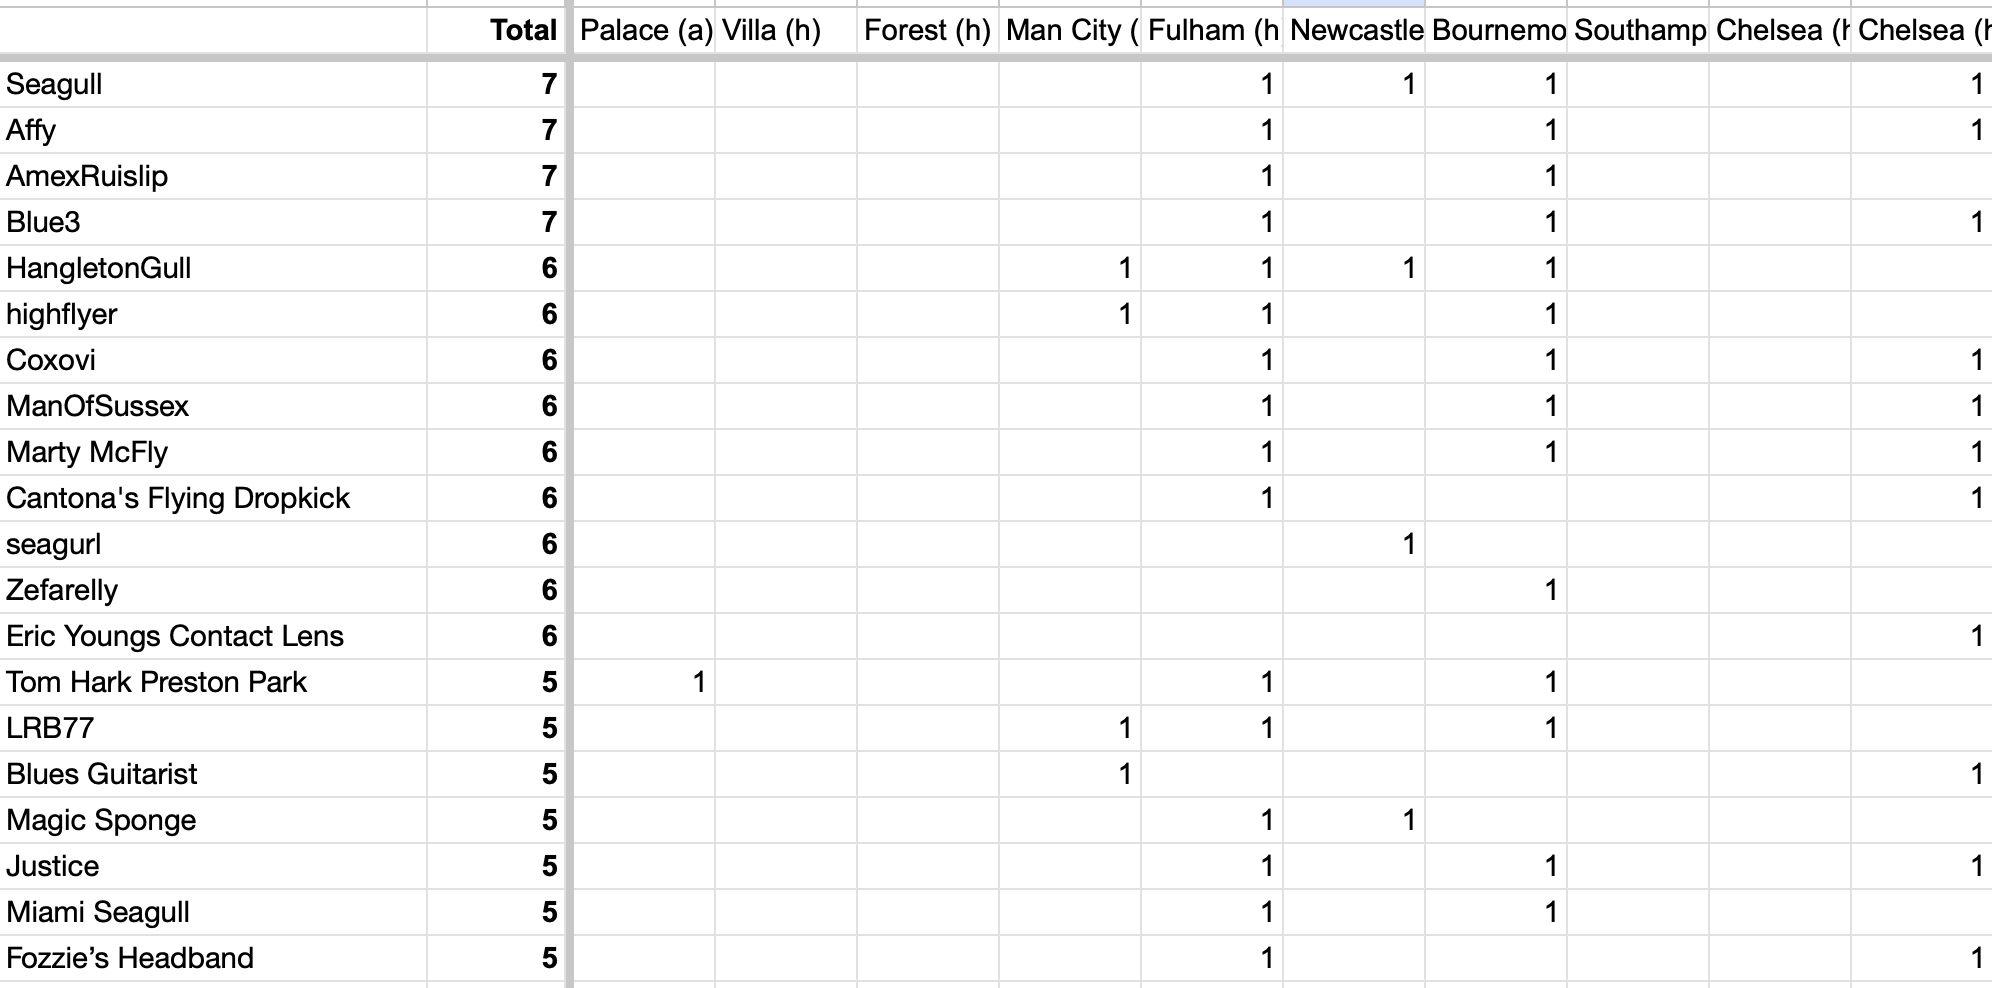Click Zefarelly's Bournemouth cell
The height and width of the screenshot is (988, 1992).
tap(1496, 590)
